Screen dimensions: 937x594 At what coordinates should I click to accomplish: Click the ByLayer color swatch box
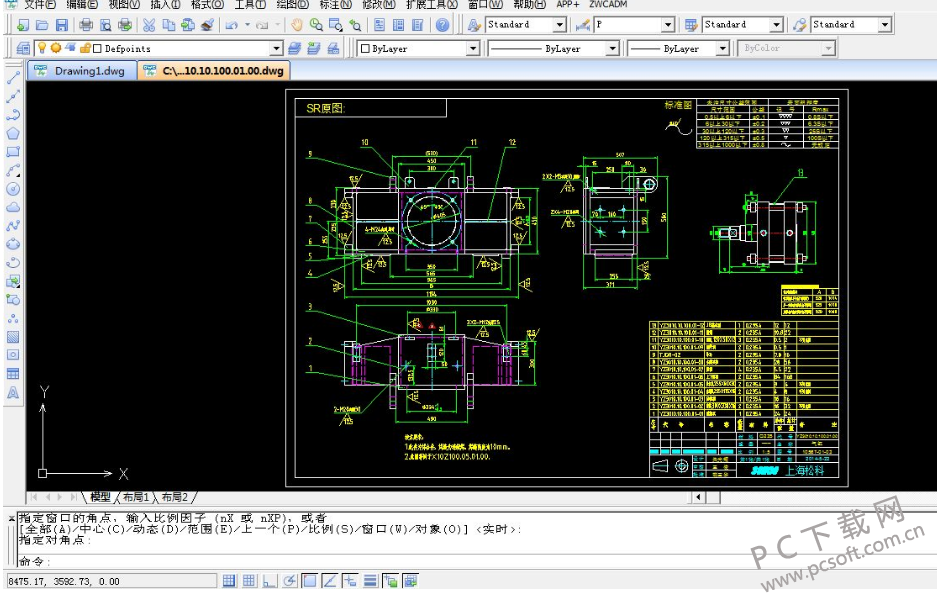(365, 48)
